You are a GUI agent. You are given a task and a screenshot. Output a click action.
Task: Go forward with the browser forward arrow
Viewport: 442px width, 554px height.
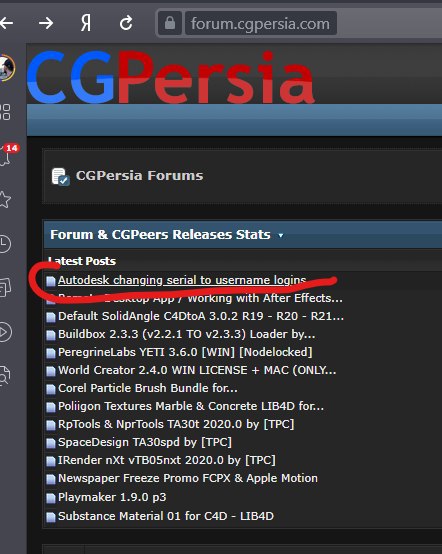coord(46,23)
